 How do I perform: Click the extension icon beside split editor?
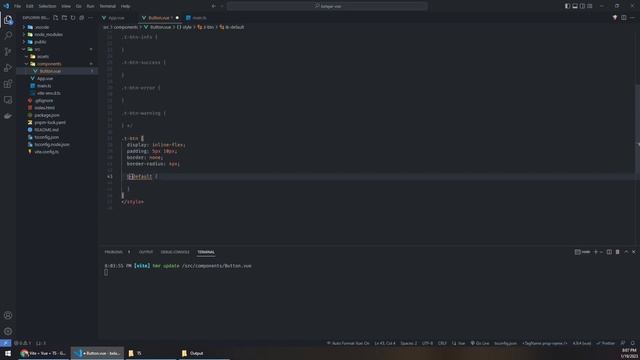pyautogui.click(x=615, y=18)
